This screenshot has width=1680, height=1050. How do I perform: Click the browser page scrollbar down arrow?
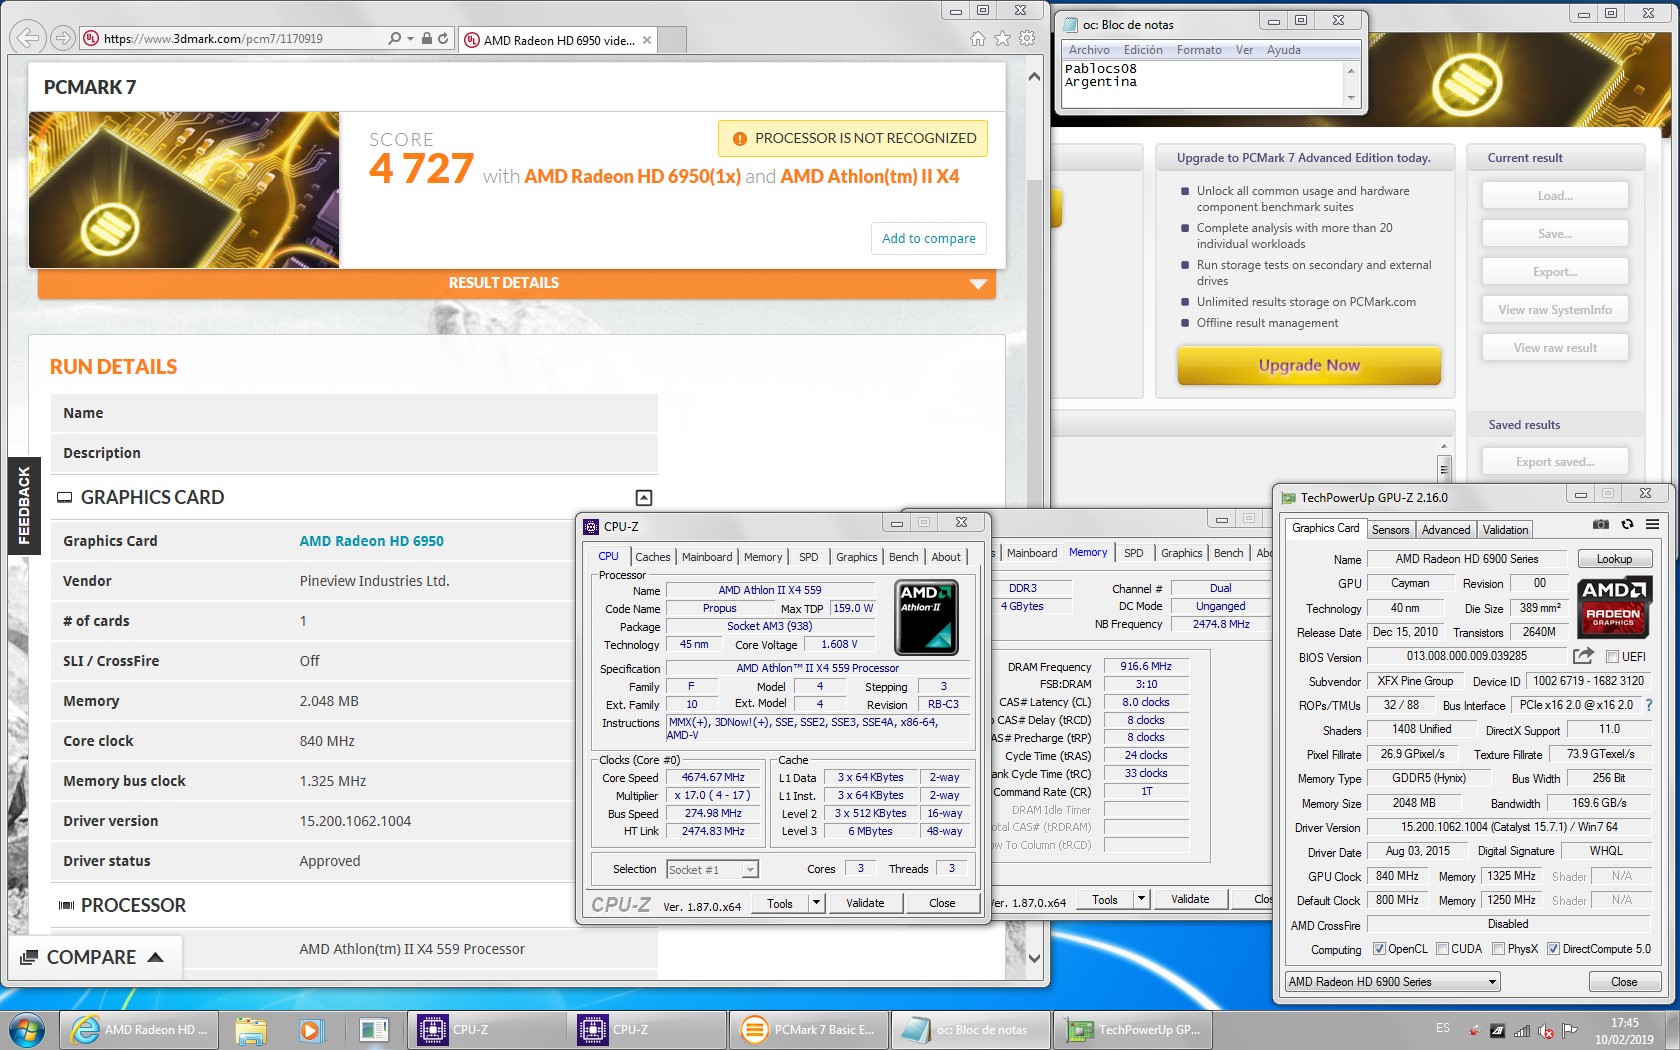click(x=1034, y=958)
